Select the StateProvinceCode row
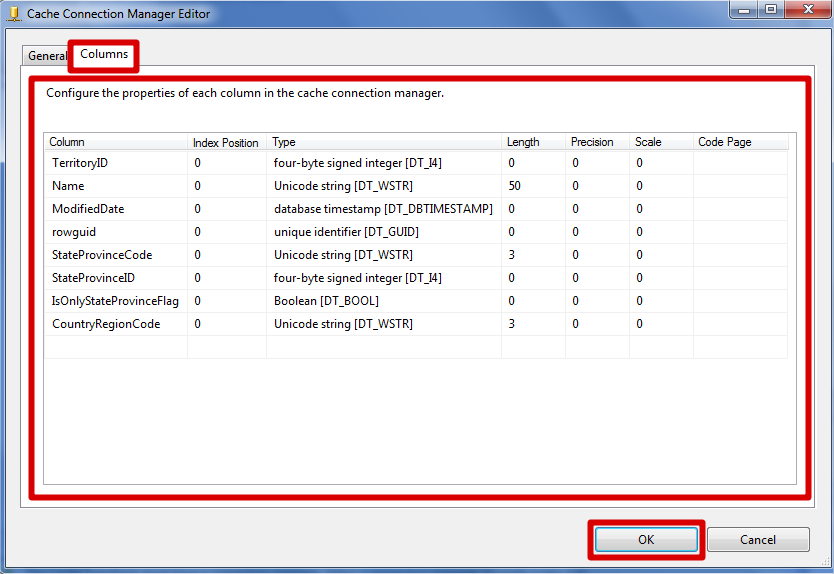 (102, 254)
